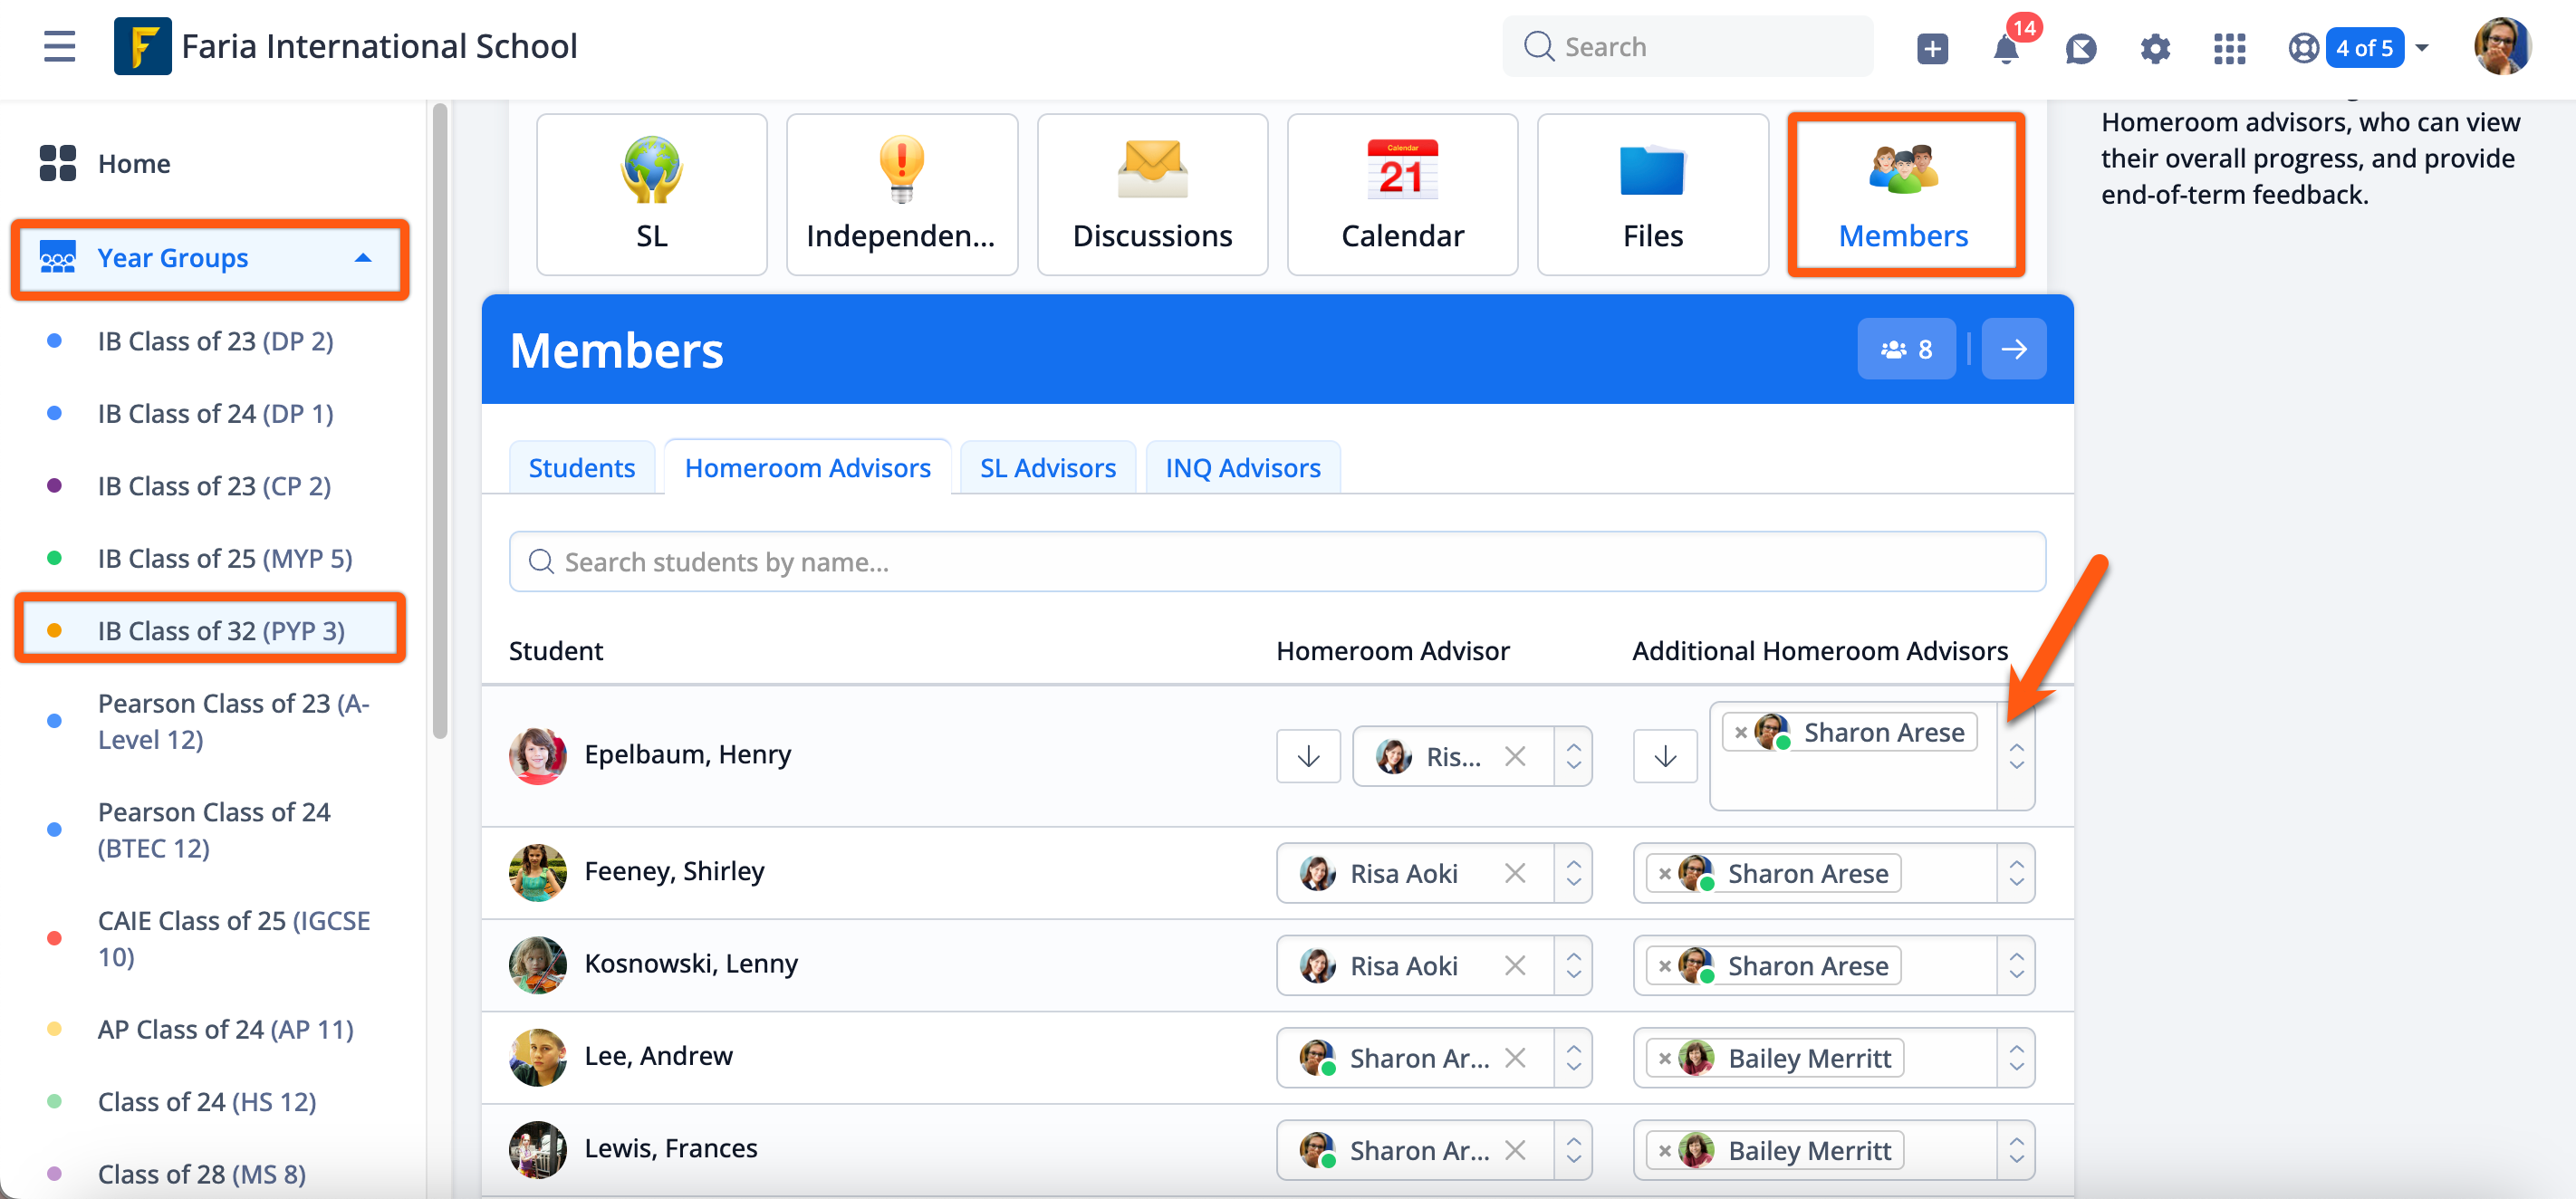Screen dimensions: 2576x1199
Task: Remove Sharon Arese tag from Kosnowski, Lenny
Action: tap(1664, 966)
